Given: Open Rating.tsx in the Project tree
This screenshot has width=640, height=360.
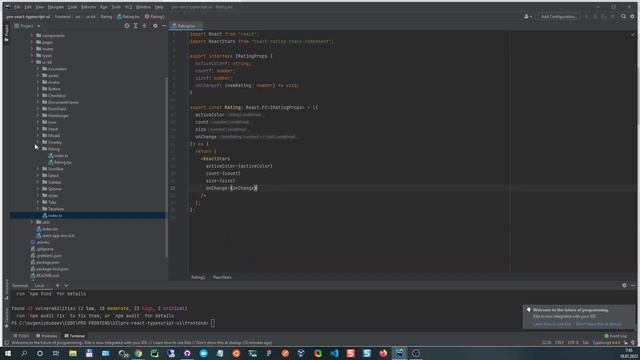Looking at the screenshot, I should 60,162.
